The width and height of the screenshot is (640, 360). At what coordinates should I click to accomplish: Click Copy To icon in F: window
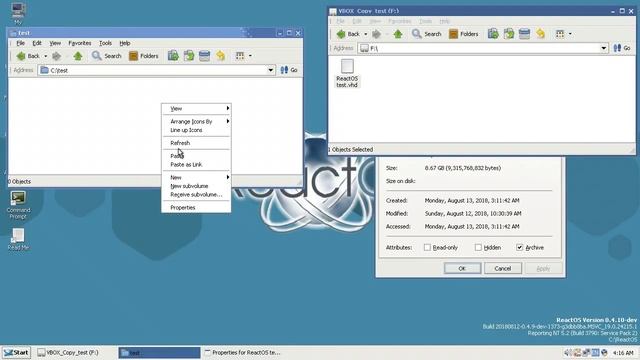[509, 33]
